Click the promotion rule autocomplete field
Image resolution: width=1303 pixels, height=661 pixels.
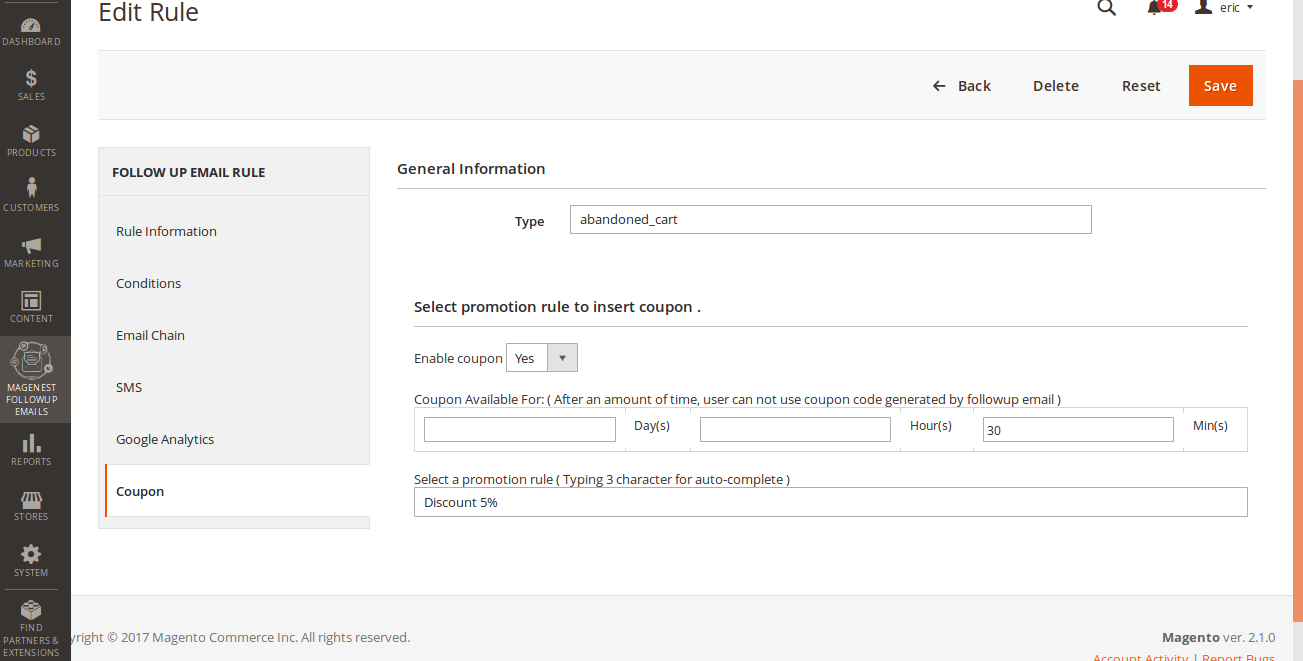click(x=830, y=502)
